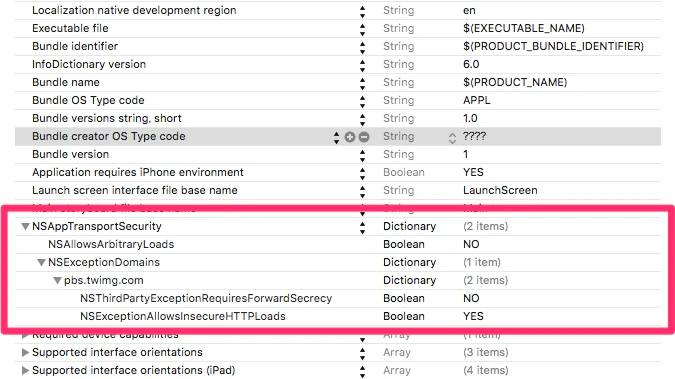The height and width of the screenshot is (379, 675).
Task: Open key stepper for Application requires iPhone environment
Action: click(x=362, y=174)
